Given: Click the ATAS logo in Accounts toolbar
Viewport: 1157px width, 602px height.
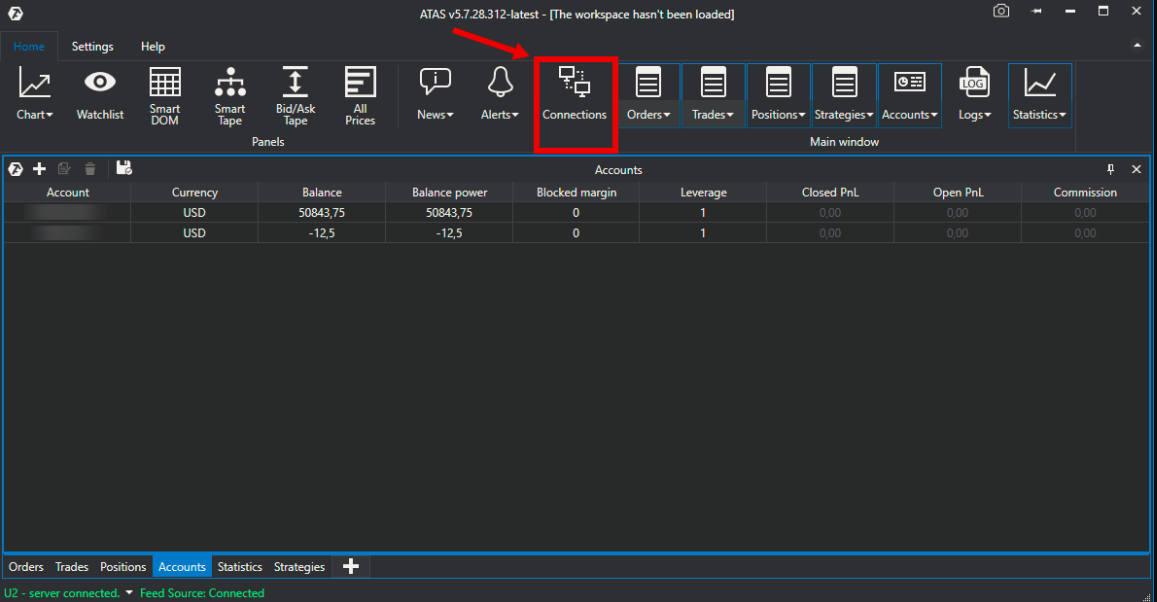Looking at the screenshot, I should [x=15, y=169].
